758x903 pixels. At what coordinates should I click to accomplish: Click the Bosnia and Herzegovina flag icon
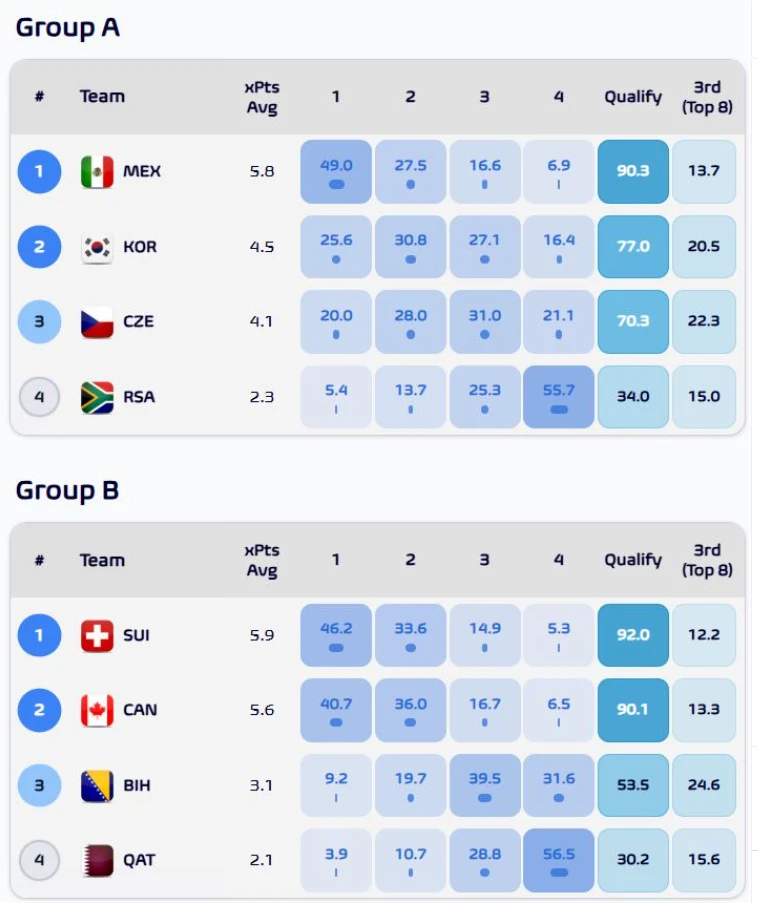[x=97, y=785]
